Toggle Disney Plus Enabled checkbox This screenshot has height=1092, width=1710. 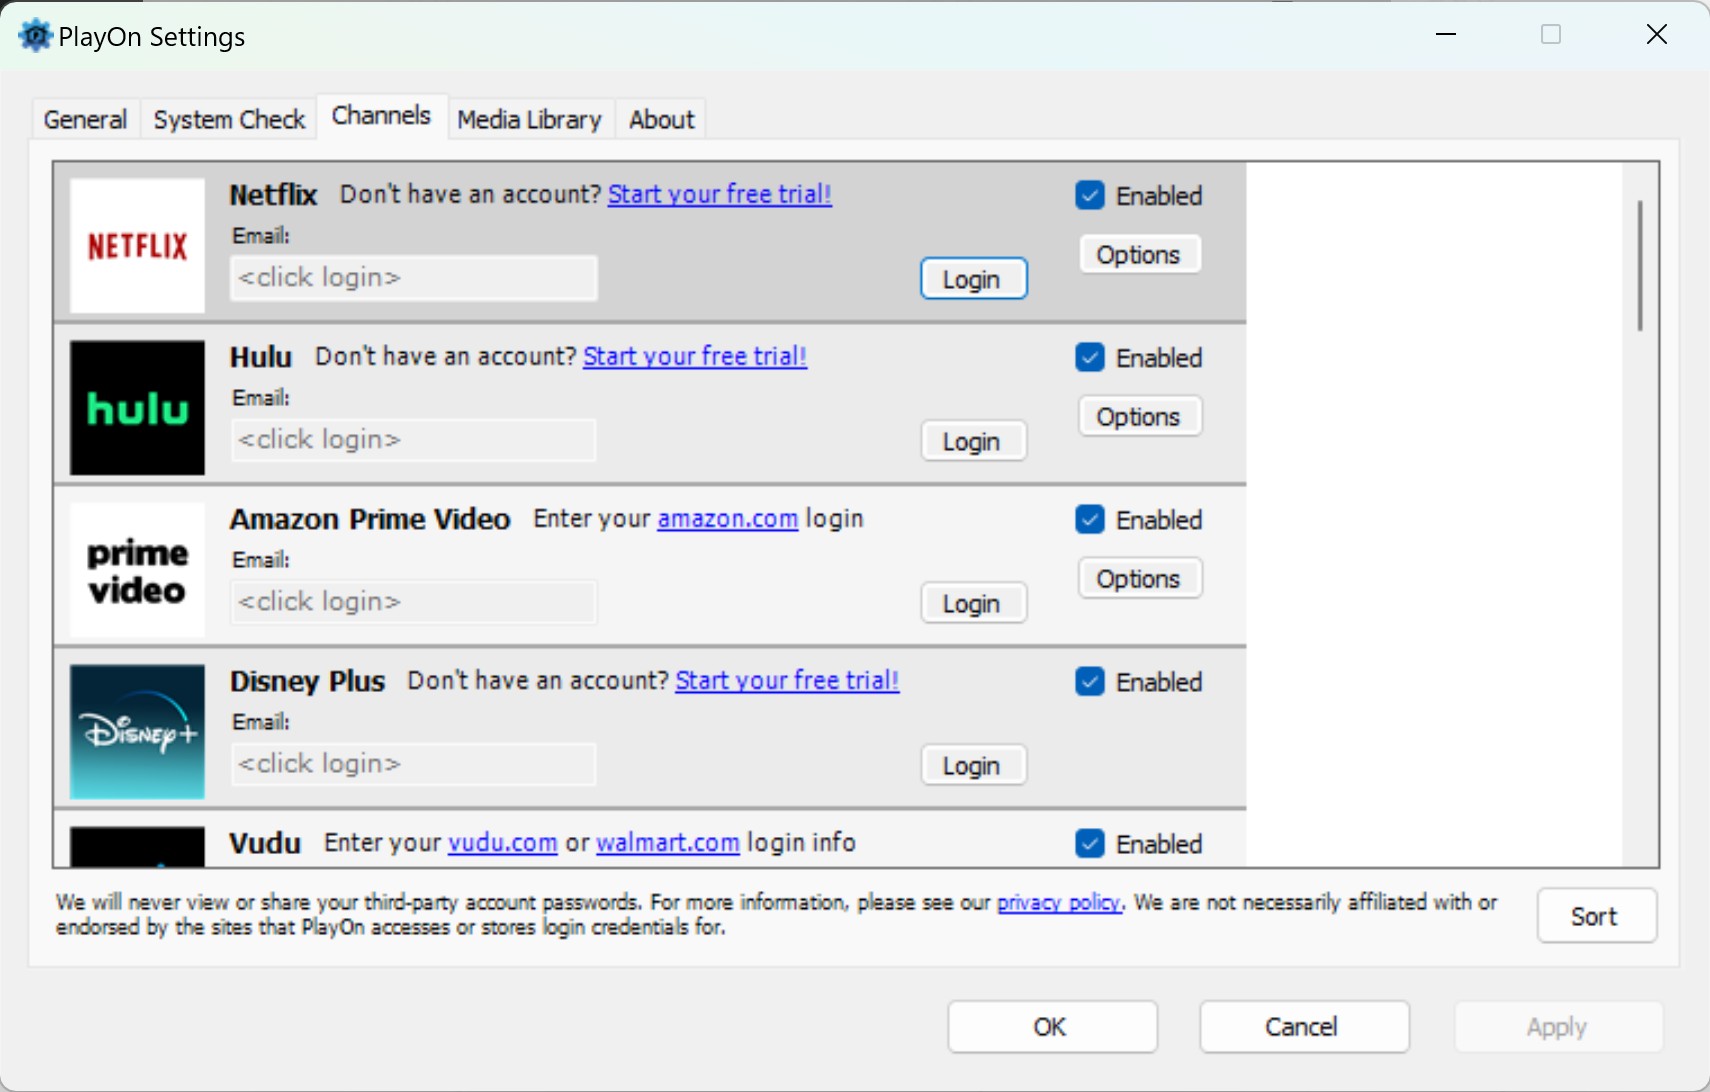click(1090, 681)
